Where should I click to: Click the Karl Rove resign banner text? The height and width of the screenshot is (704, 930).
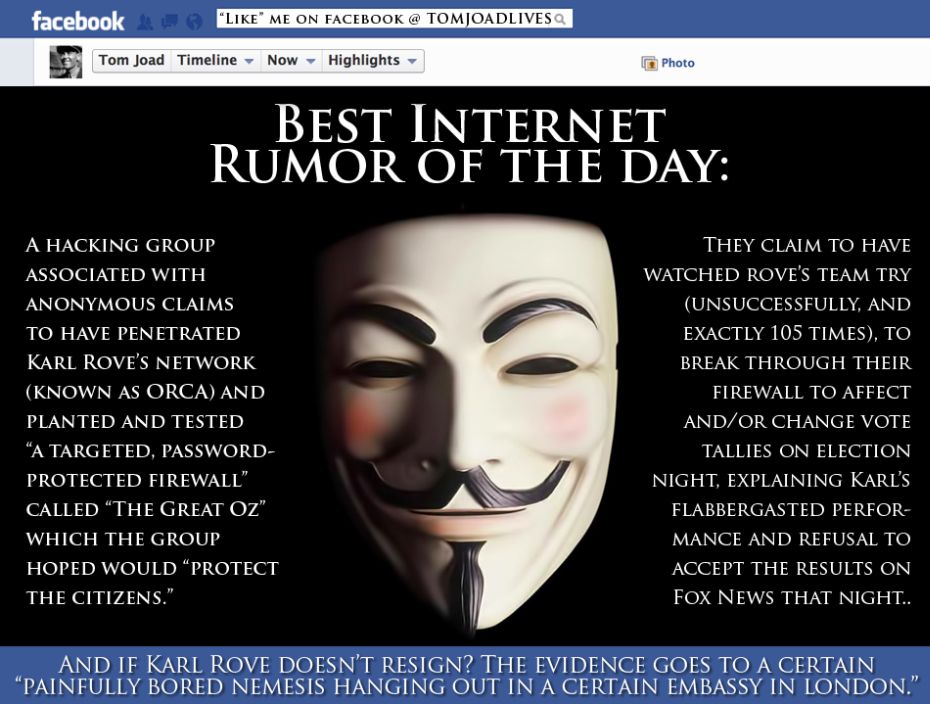point(466,675)
